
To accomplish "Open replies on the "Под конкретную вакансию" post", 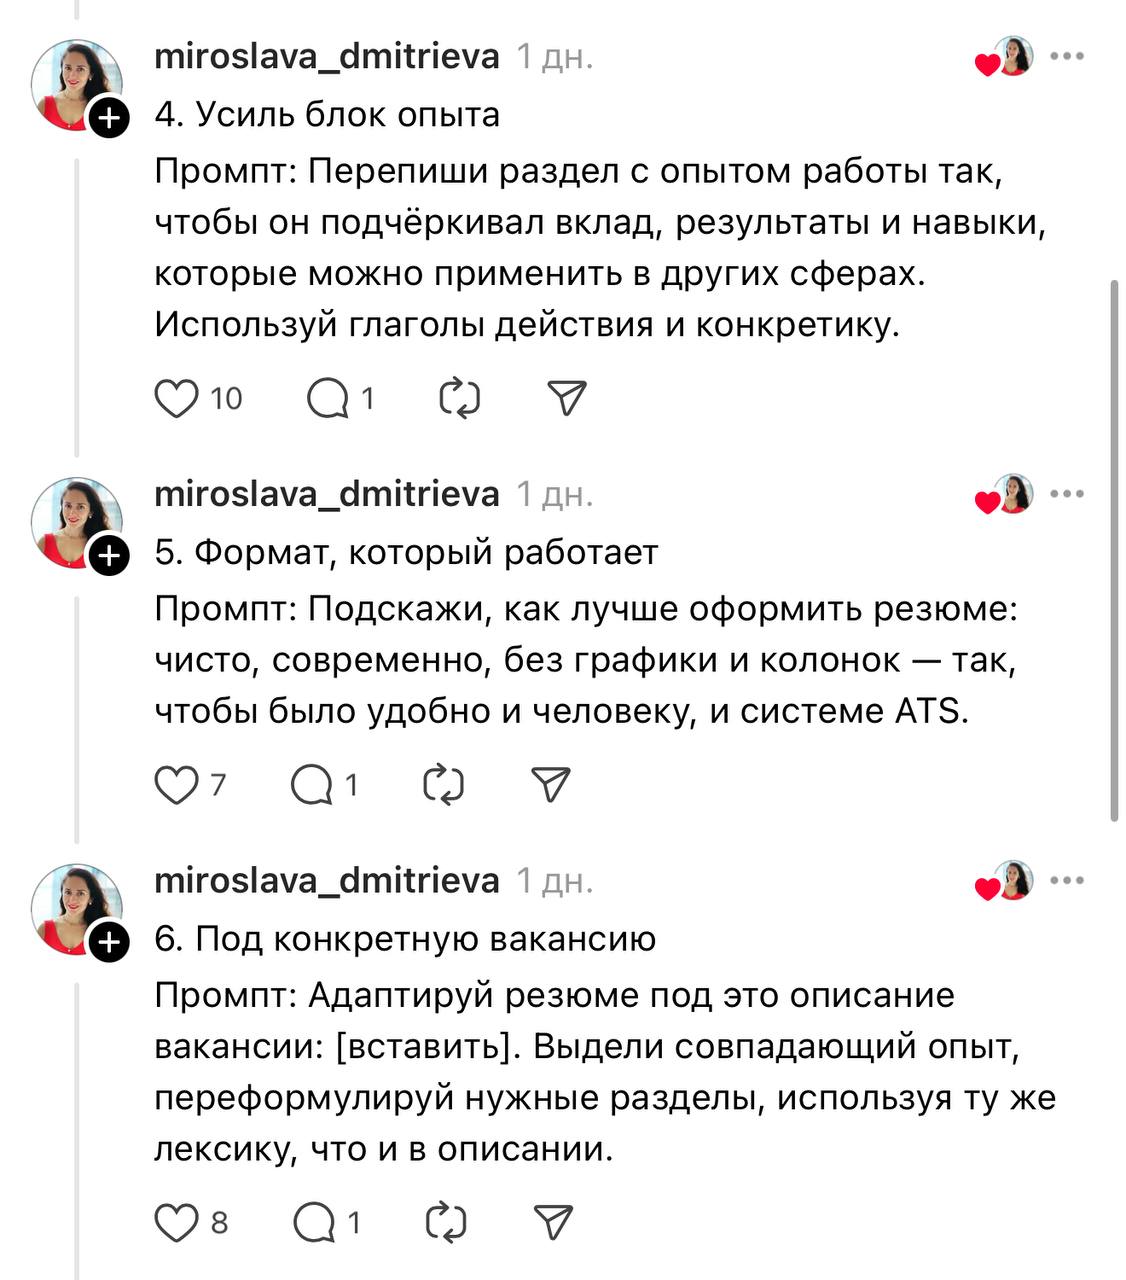I will (x=313, y=1222).
